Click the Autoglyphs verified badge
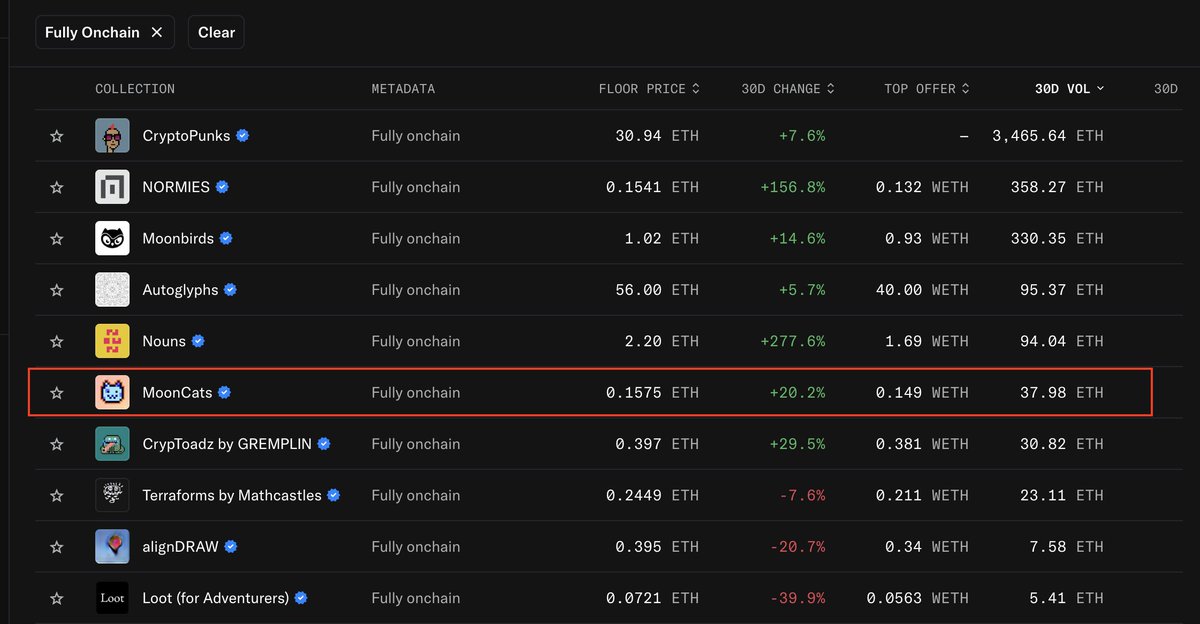 [231, 290]
